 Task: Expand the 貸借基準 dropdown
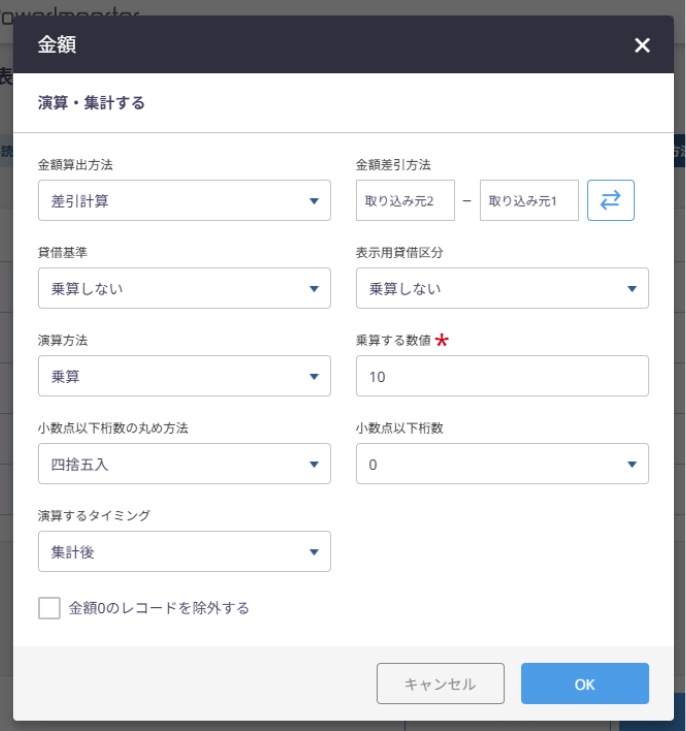click(184, 288)
